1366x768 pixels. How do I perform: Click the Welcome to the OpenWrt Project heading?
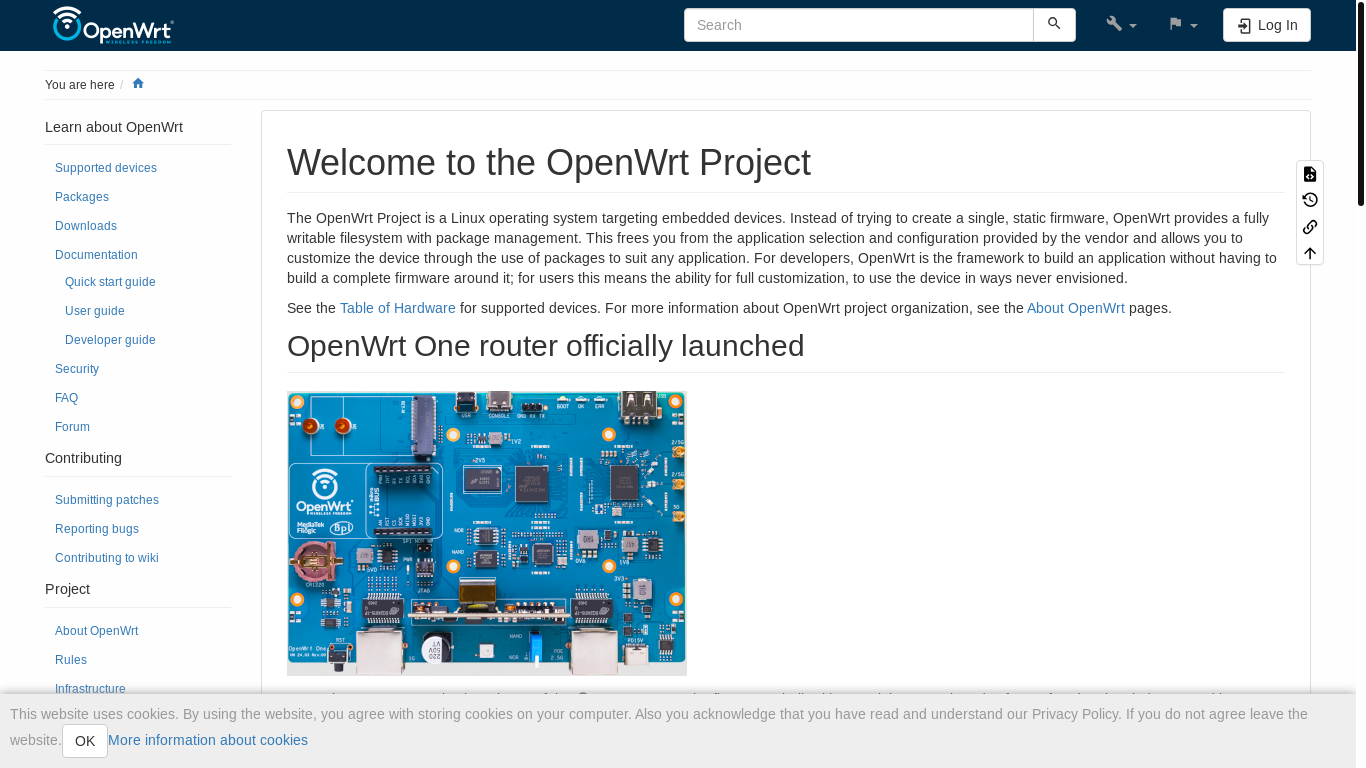click(x=549, y=163)
